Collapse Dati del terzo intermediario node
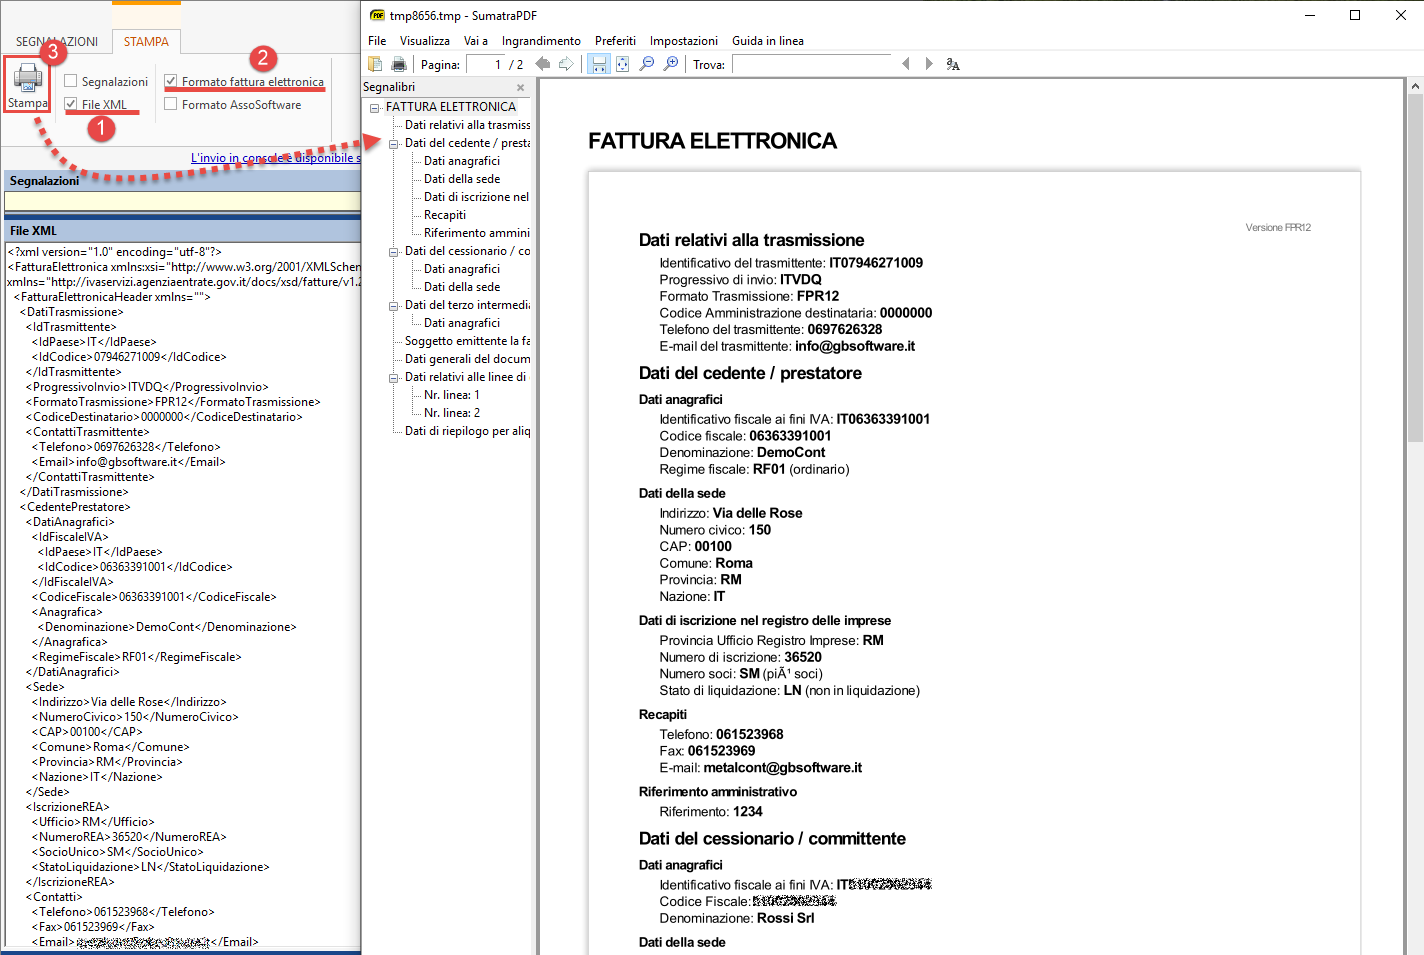1424x955 pixels. 394,305
